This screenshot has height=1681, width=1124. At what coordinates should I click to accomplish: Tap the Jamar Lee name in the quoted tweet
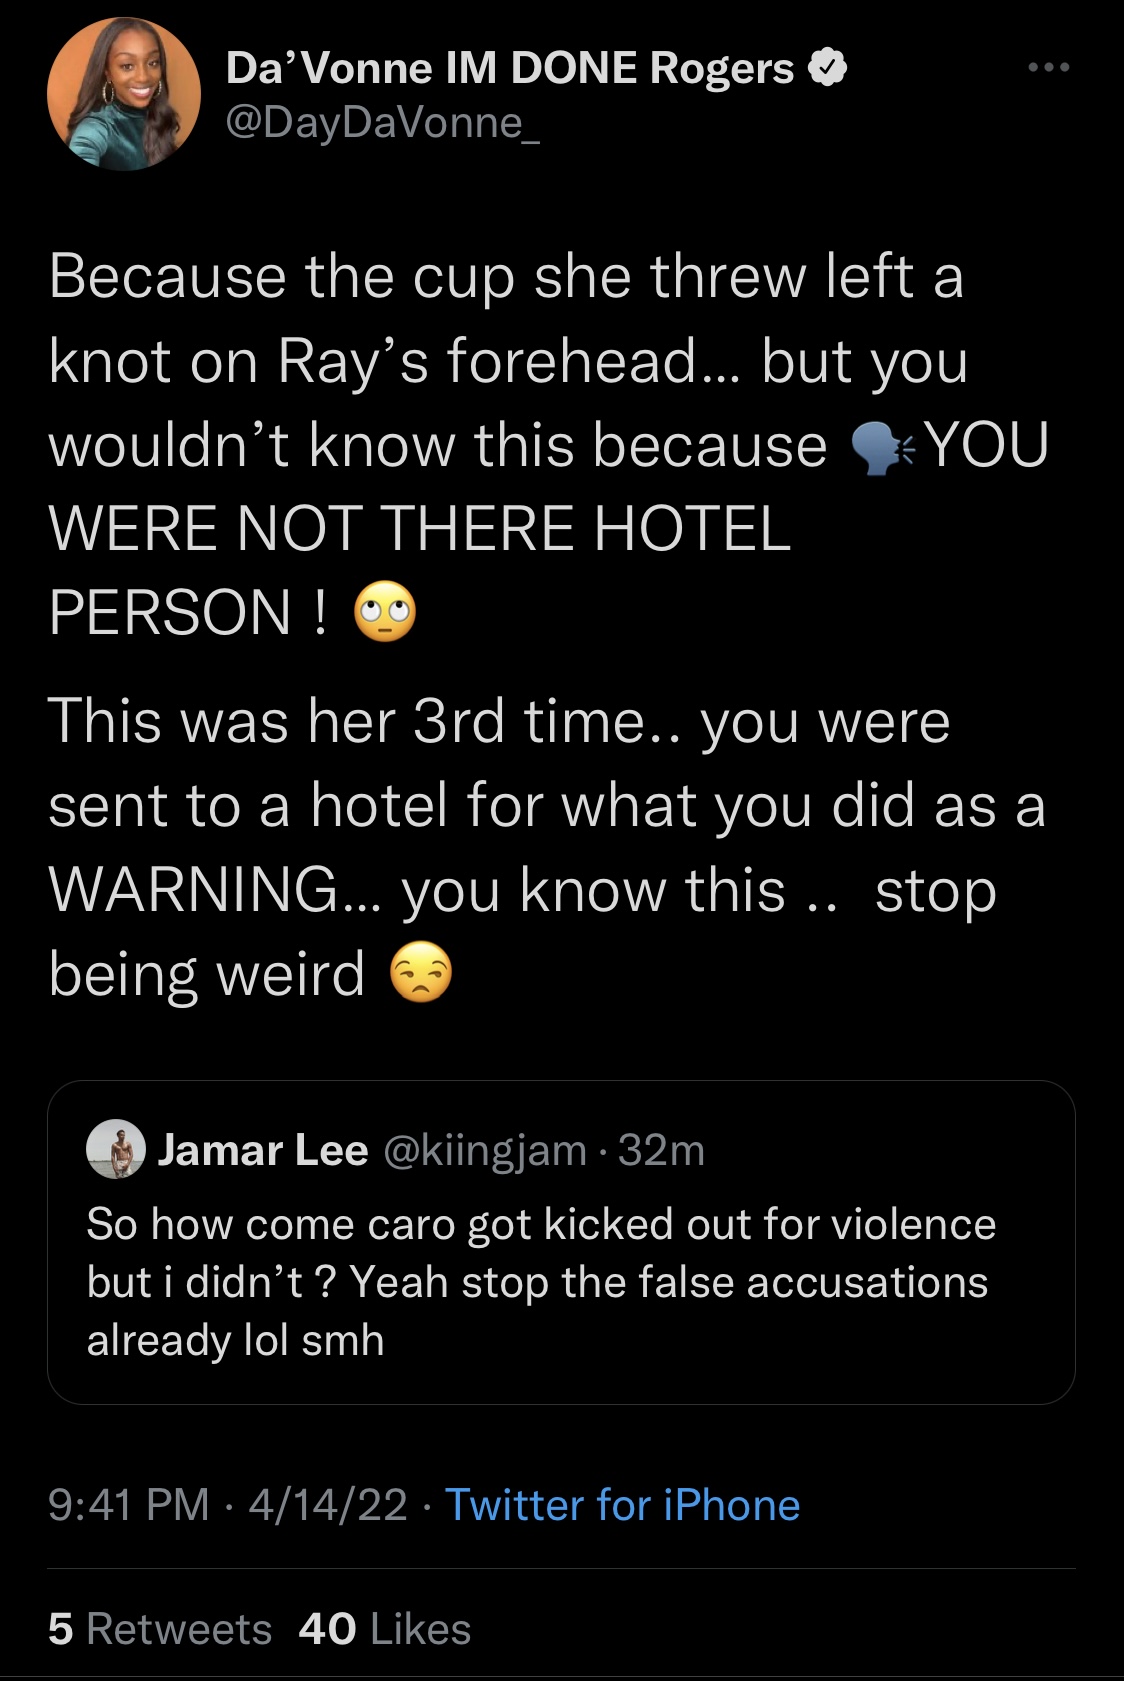click(263, 1150)
